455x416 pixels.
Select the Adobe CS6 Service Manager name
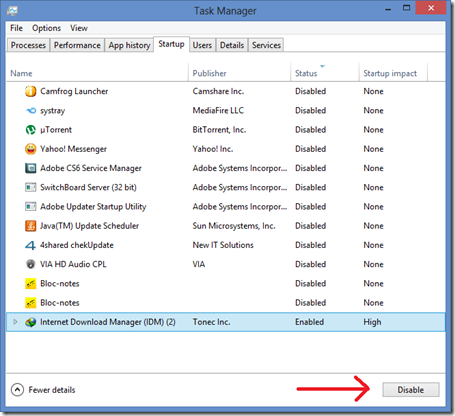pyautogui.click(x=91, y=168)
